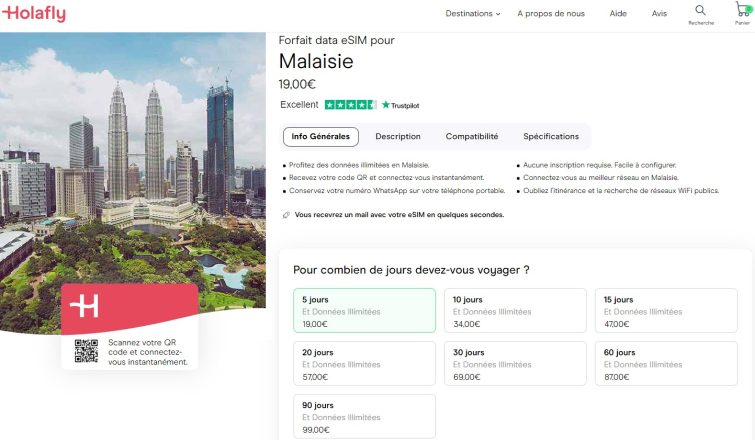Click the 19,00€ price under Malaisie
Viewport: 755px width, 440px height.
(297, 85)
